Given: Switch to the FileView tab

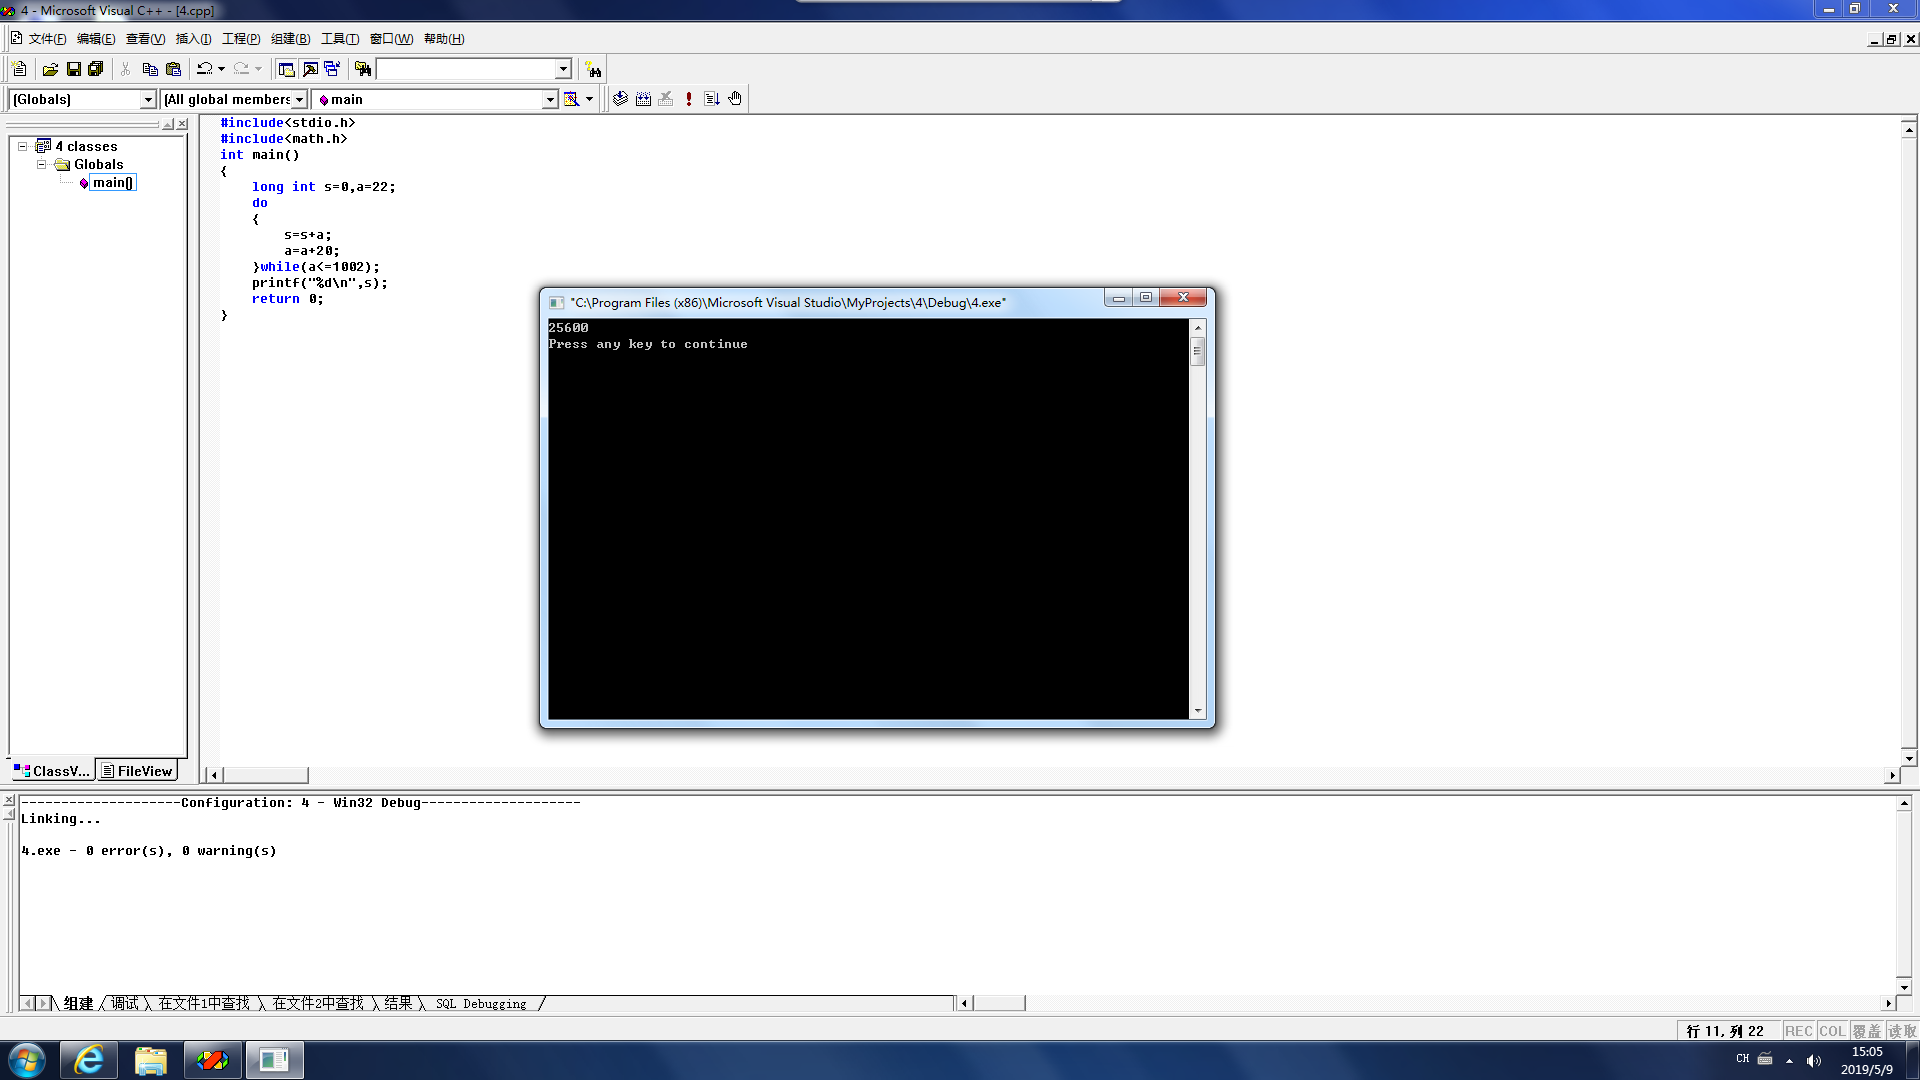Looking at the screenshot, I should (x=137, y=771).
